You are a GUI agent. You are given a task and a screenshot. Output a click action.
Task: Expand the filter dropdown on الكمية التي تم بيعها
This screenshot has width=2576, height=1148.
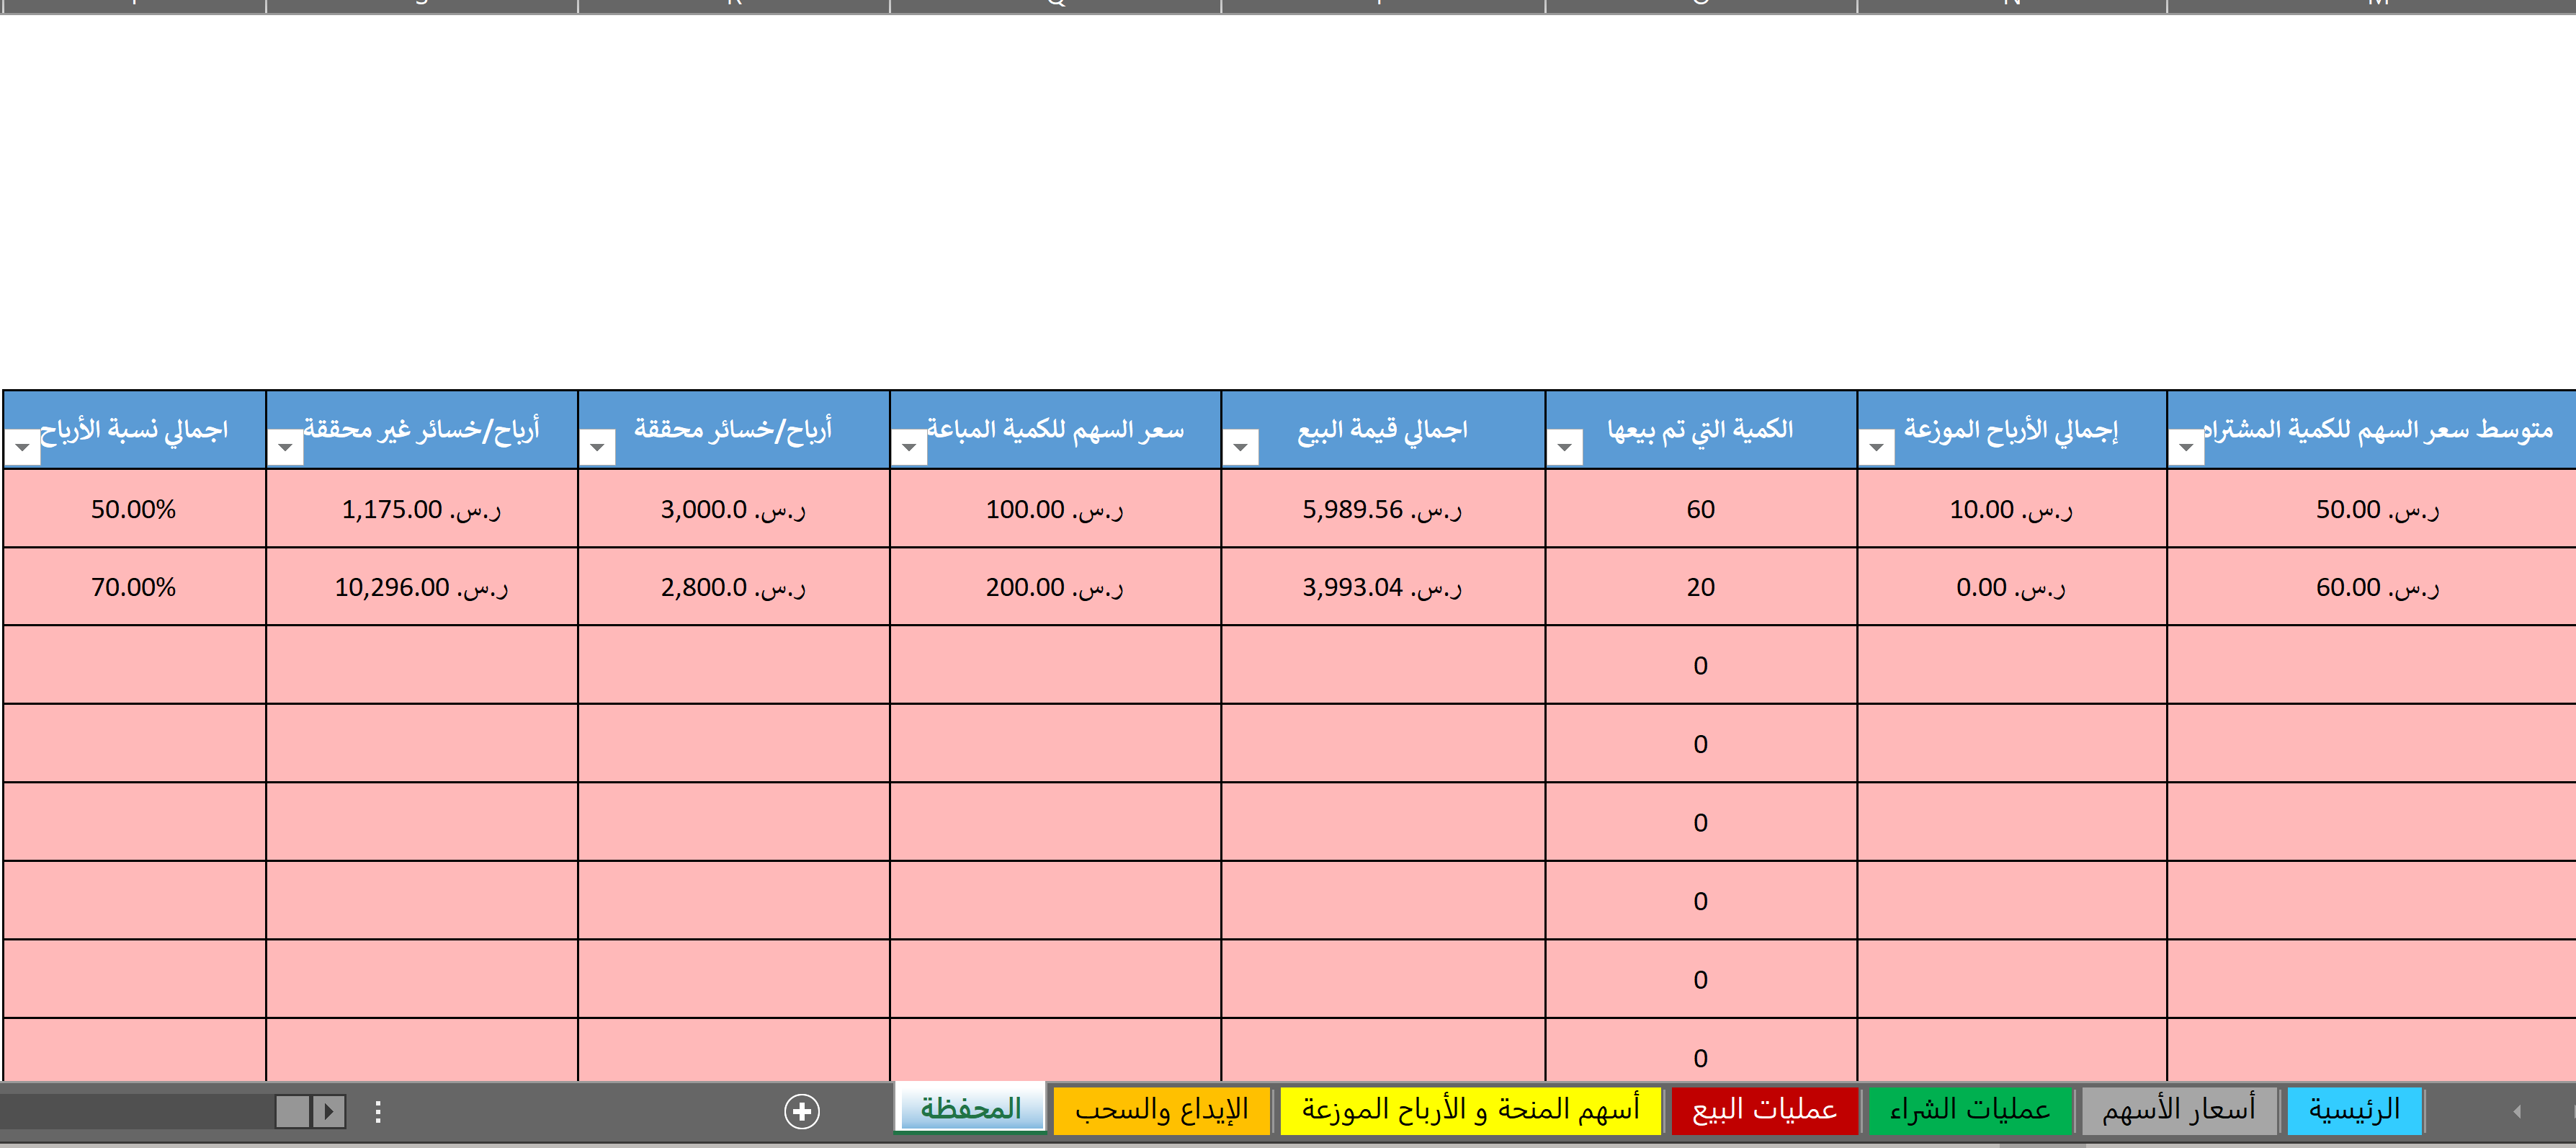(x=1566, y=449)
